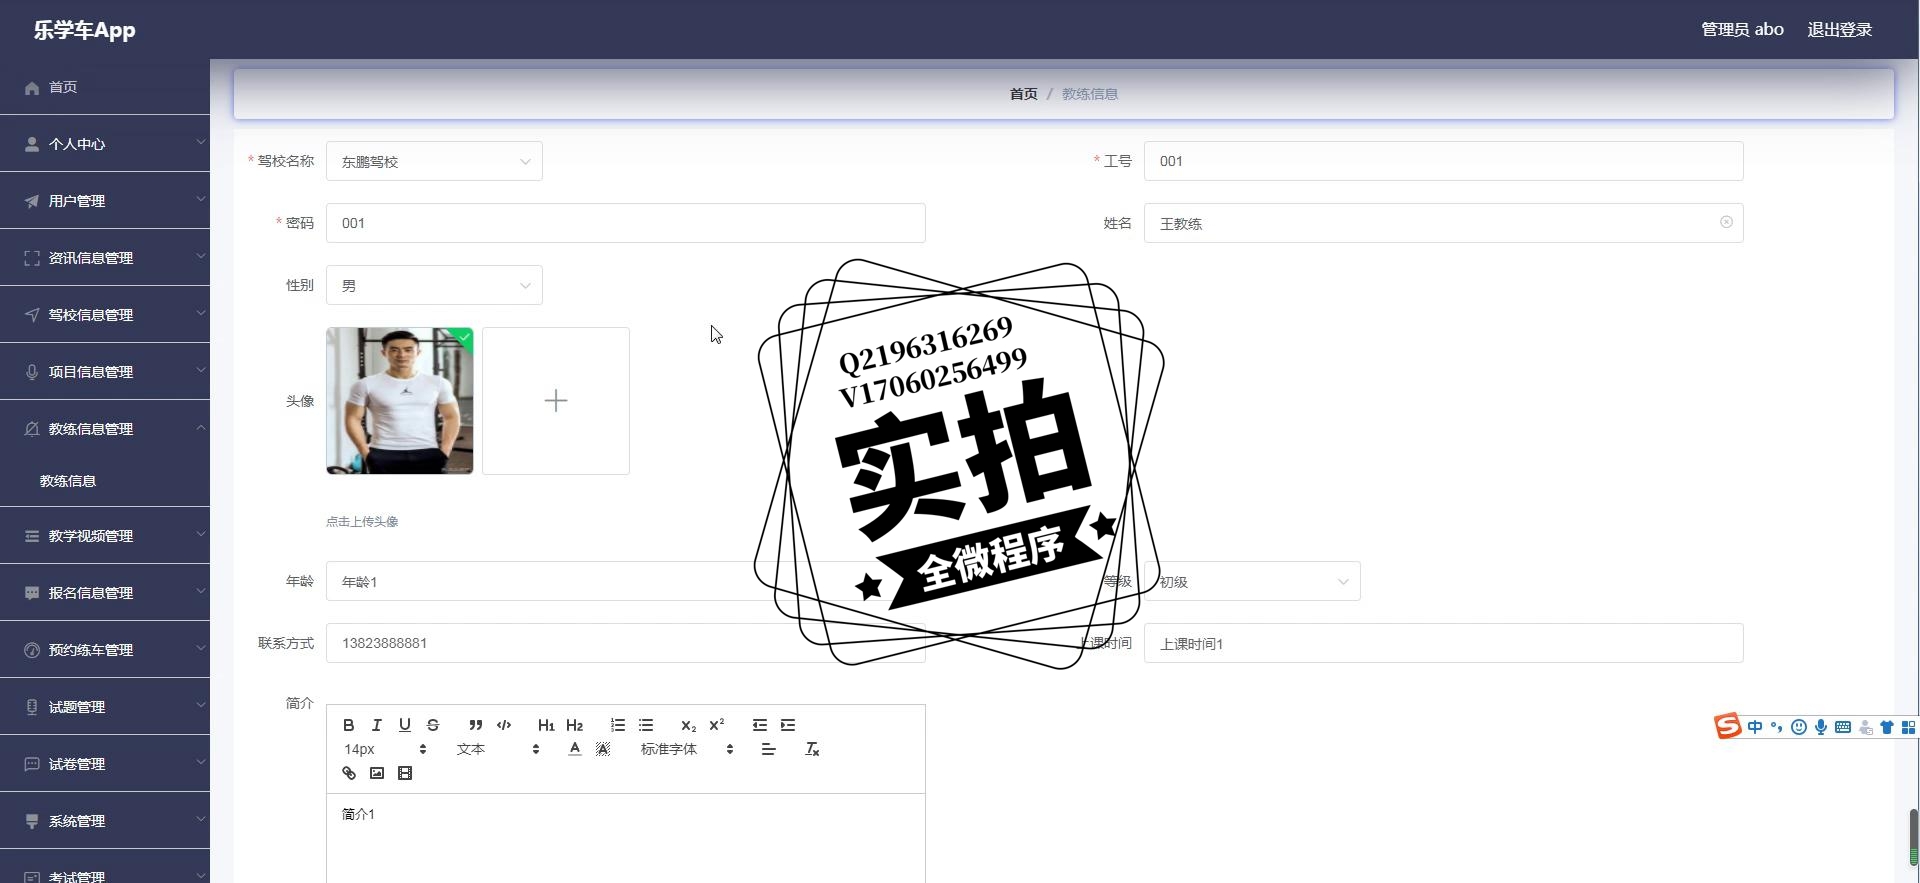Click the uploaded coach avatar thumbnail
Image resolution: width=1920 pixels, height=883 pixels.
tap(400, 401)
